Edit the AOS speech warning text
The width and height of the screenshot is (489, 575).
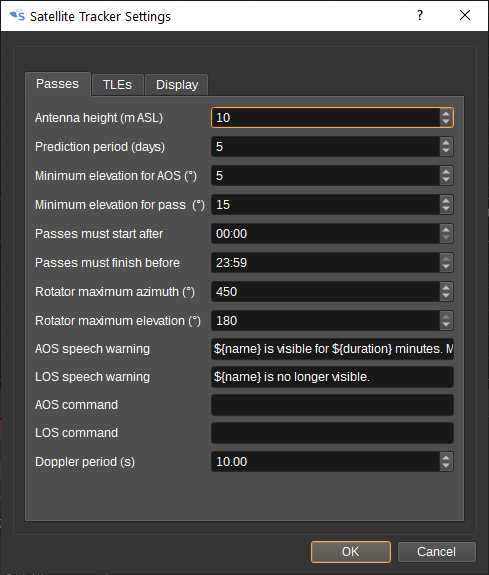click(x=332, y=349)
